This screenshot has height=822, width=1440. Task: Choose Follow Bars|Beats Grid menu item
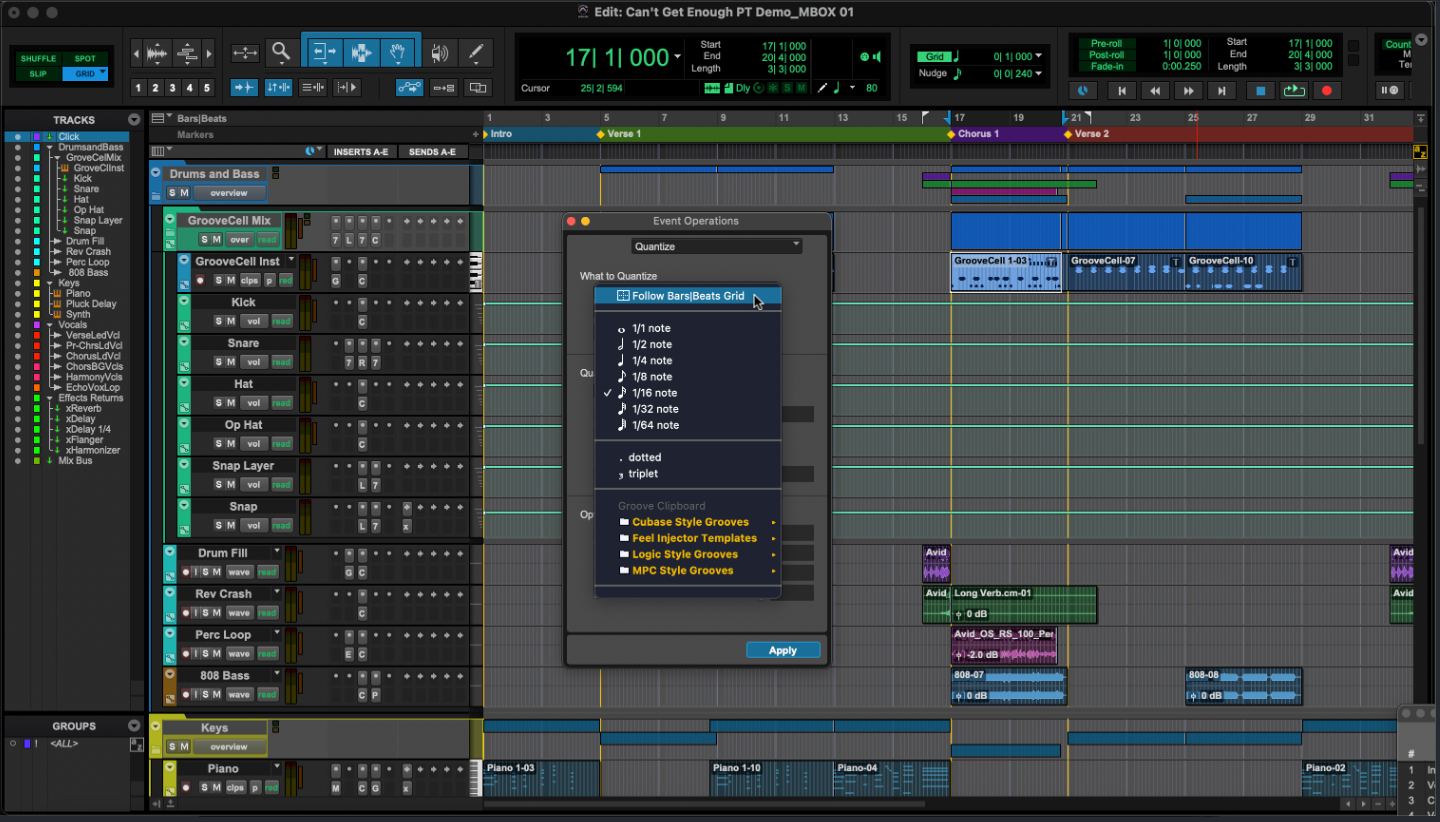pyautogui.click(x=687, y=296)
